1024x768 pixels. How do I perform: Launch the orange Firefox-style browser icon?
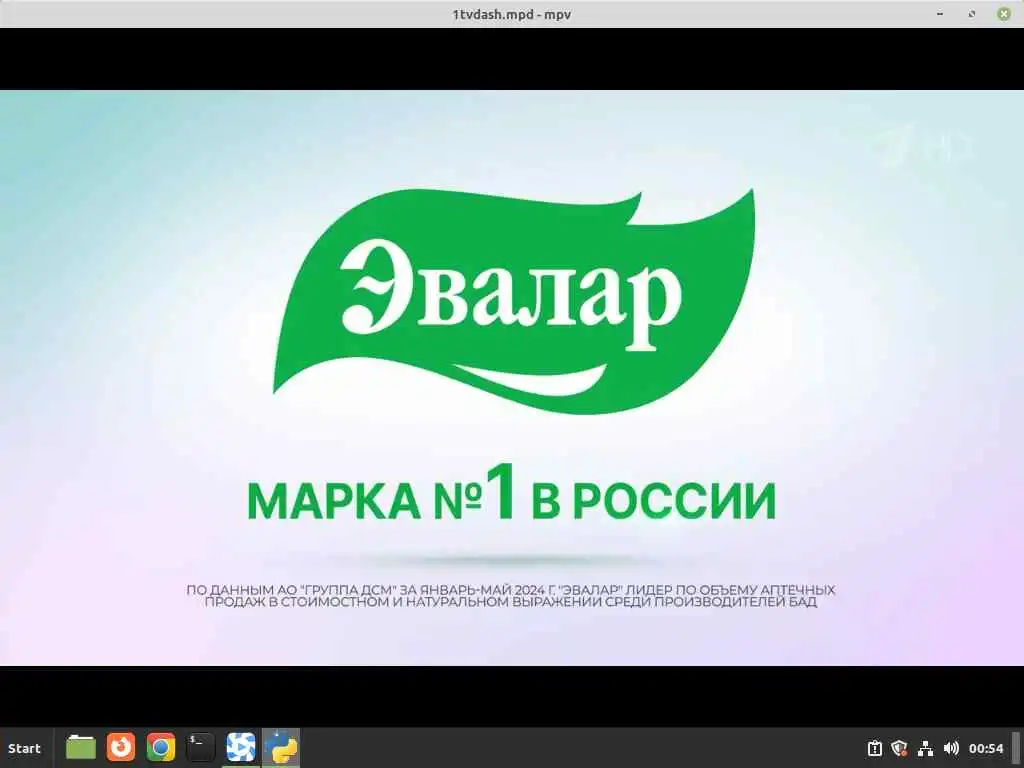[x=121, y=748]
